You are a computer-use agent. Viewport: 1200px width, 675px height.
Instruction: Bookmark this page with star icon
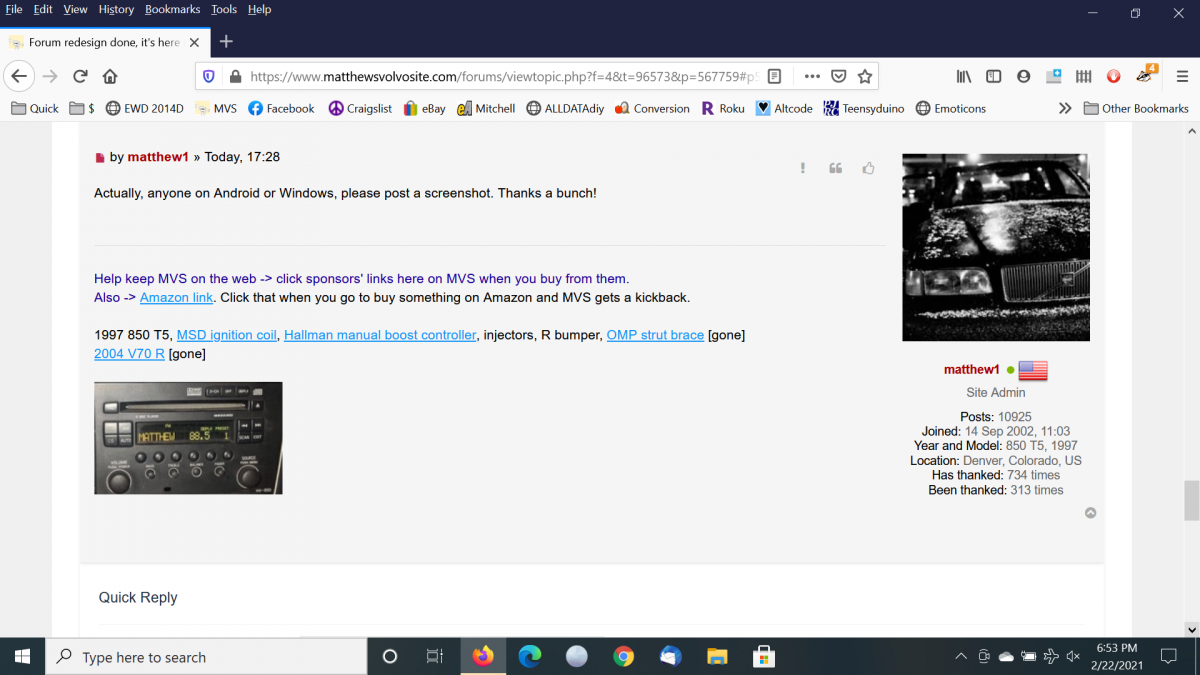pyautogui.click(x=865, y=76)
